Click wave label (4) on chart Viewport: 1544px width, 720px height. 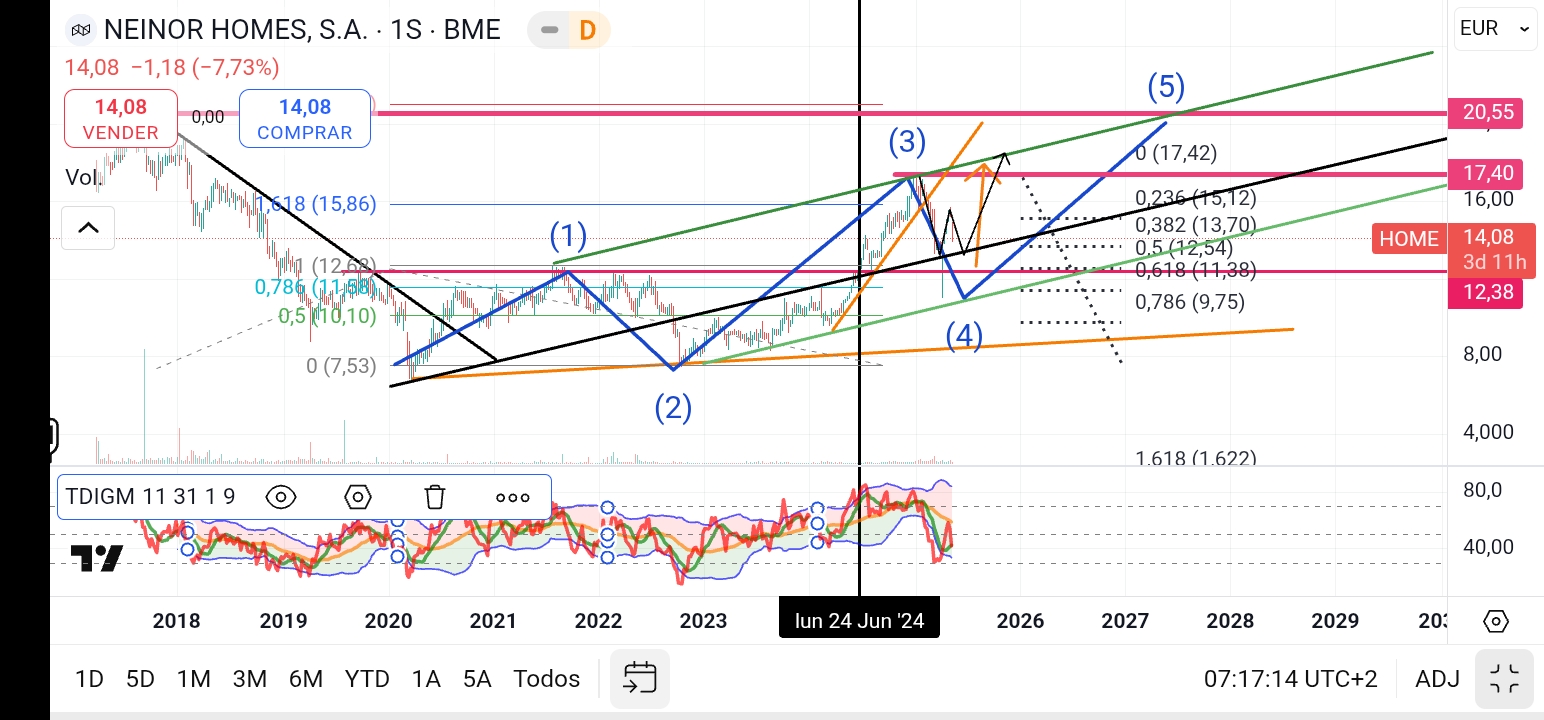click(x=964, y=336)
